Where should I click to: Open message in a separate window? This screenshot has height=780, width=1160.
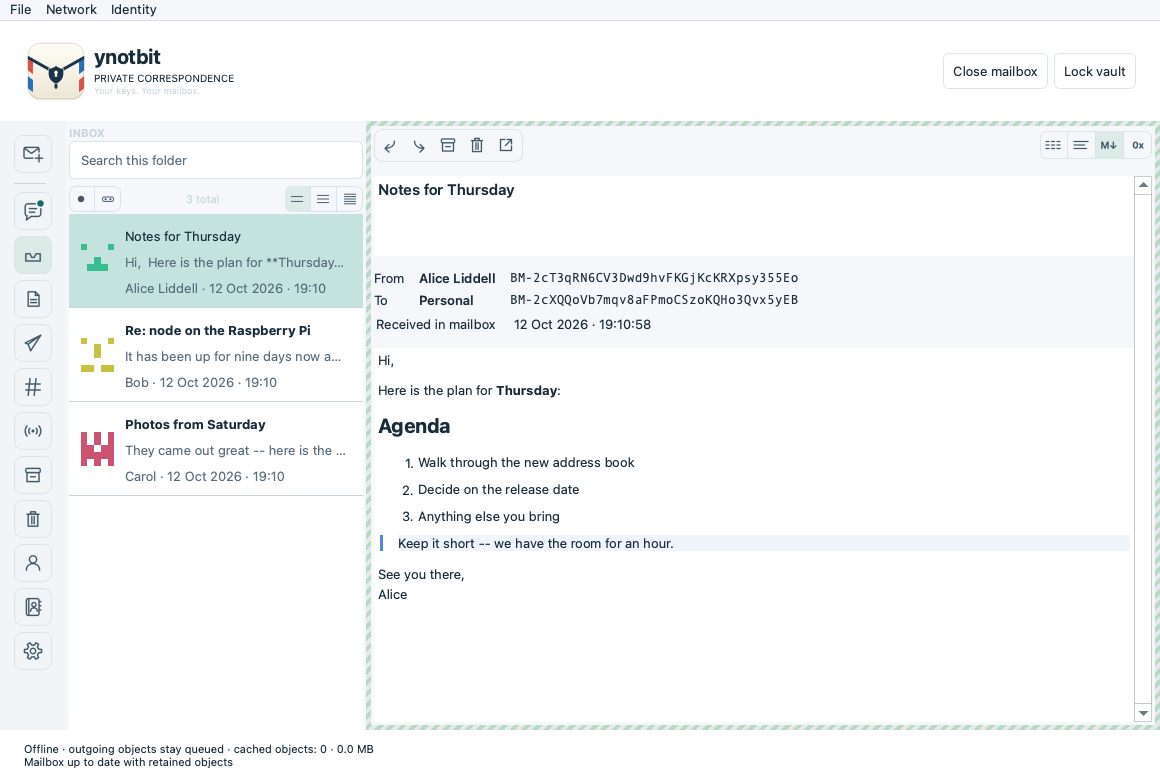coord(506,146)
